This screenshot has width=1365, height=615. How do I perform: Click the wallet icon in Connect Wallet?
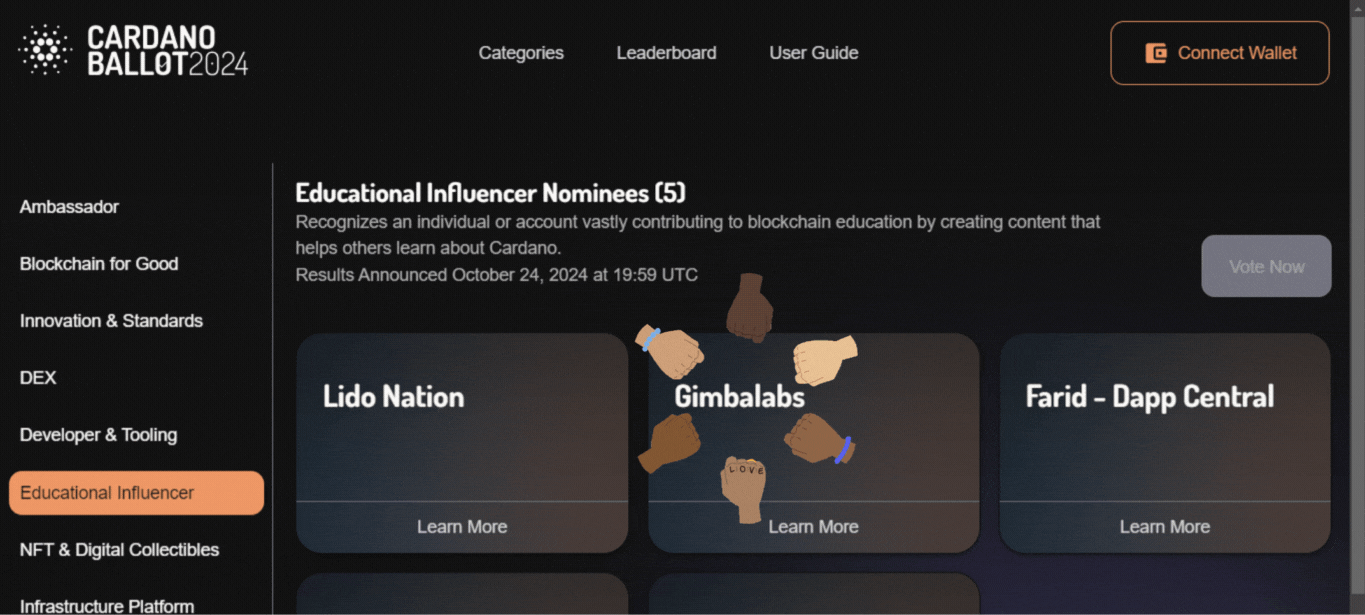pyautogui.click(x=1156, y=53)
